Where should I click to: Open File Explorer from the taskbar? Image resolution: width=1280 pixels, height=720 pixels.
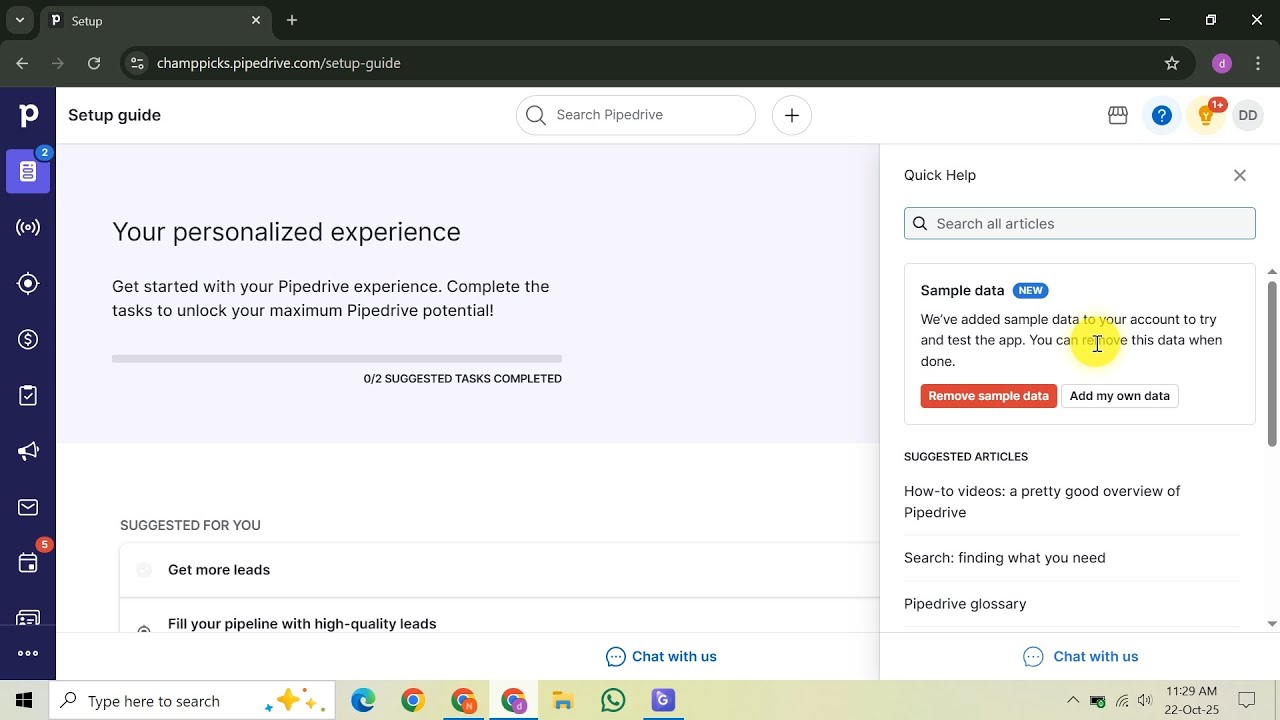click(563, 701)
